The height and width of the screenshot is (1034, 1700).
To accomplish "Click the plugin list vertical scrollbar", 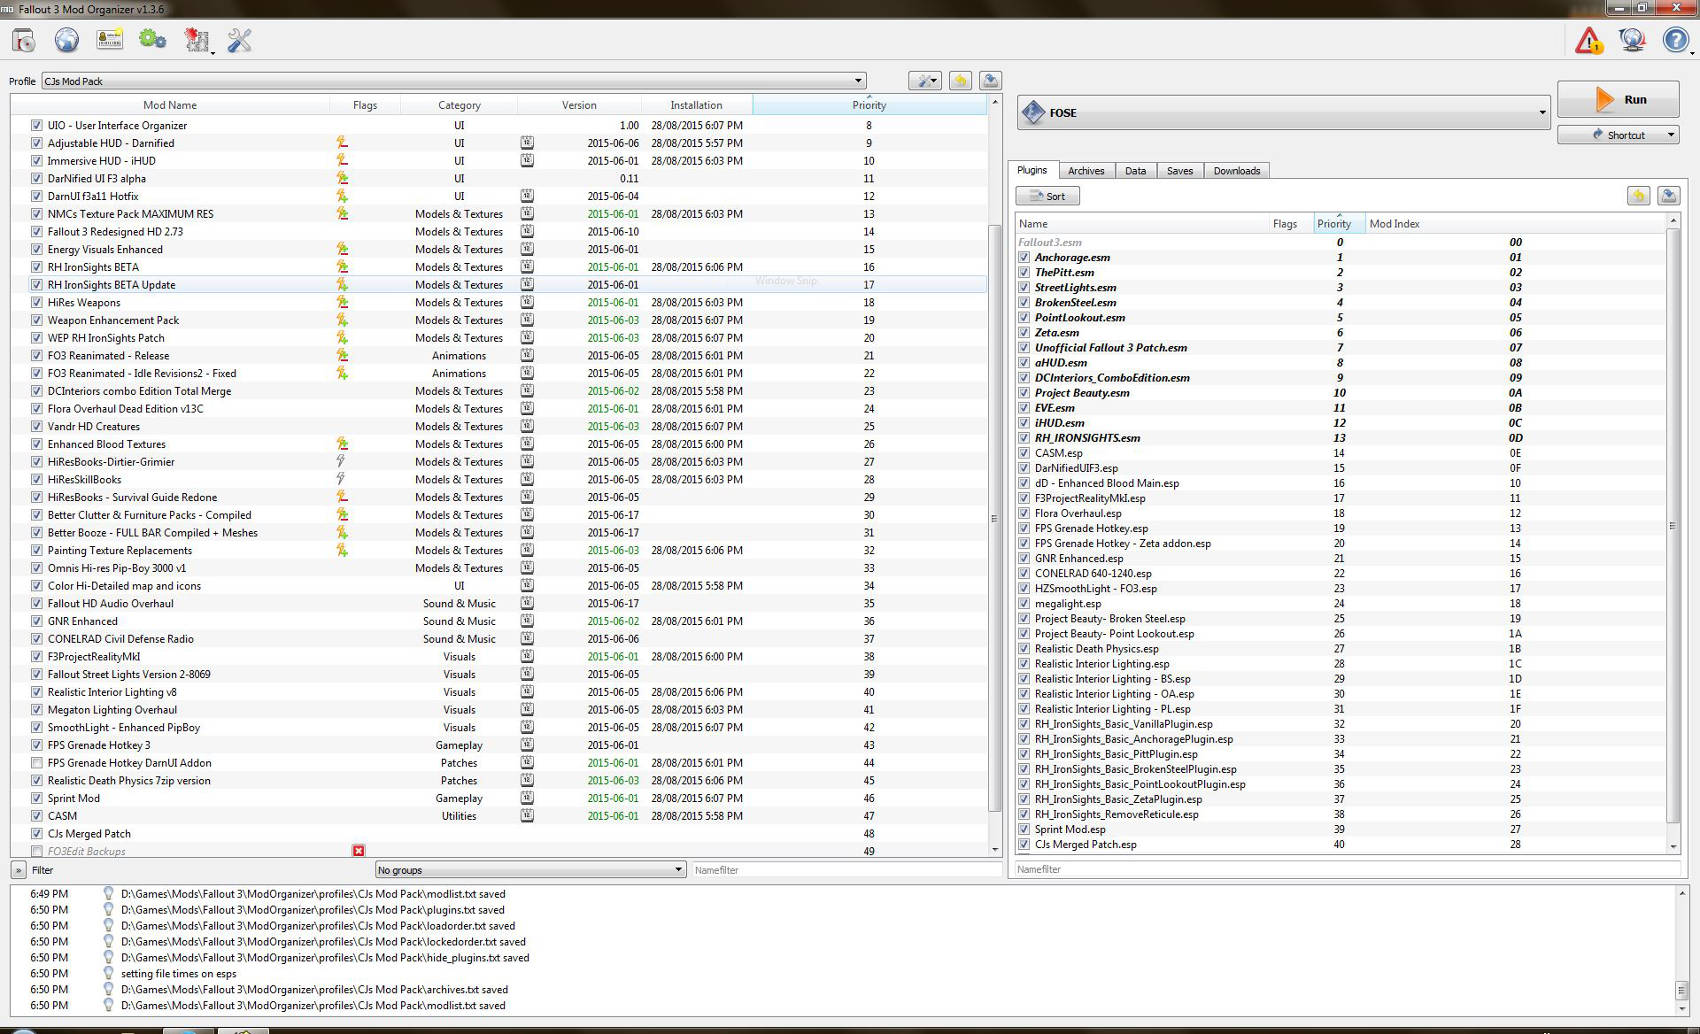I will (x=1673, y=525).
